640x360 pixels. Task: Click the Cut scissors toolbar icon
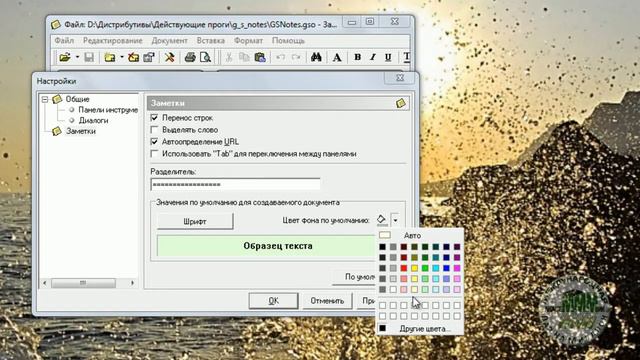229,57
